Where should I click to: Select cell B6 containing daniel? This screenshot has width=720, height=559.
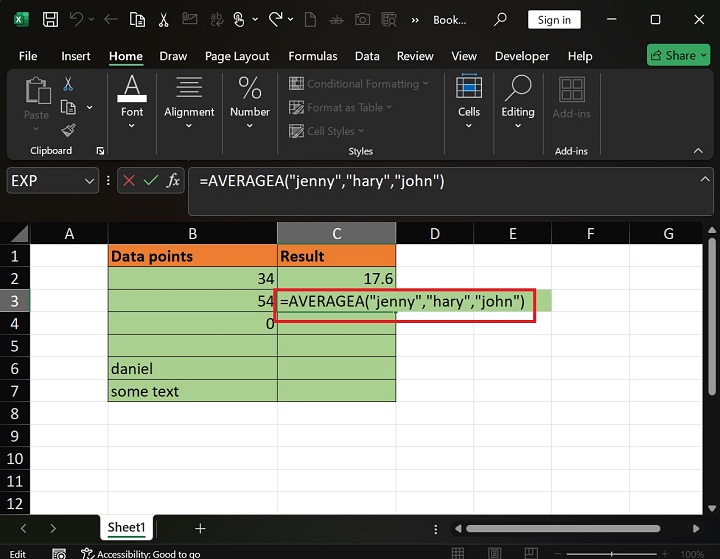point(192,369)
